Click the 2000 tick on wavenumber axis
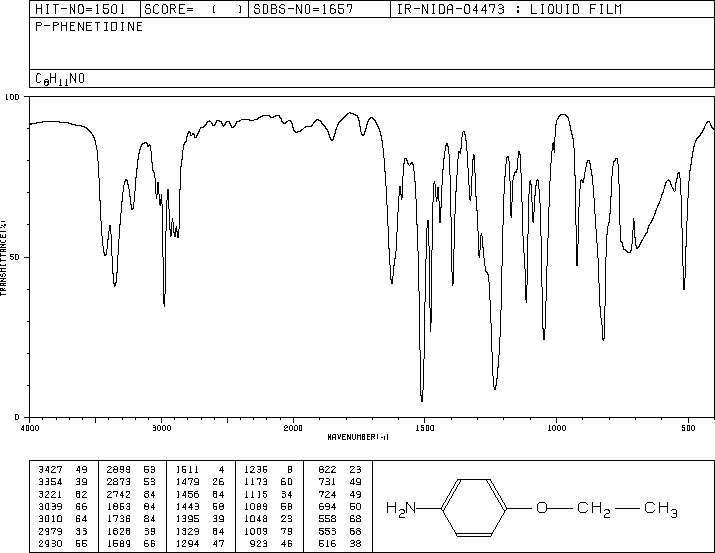 [x=292, y=427]
